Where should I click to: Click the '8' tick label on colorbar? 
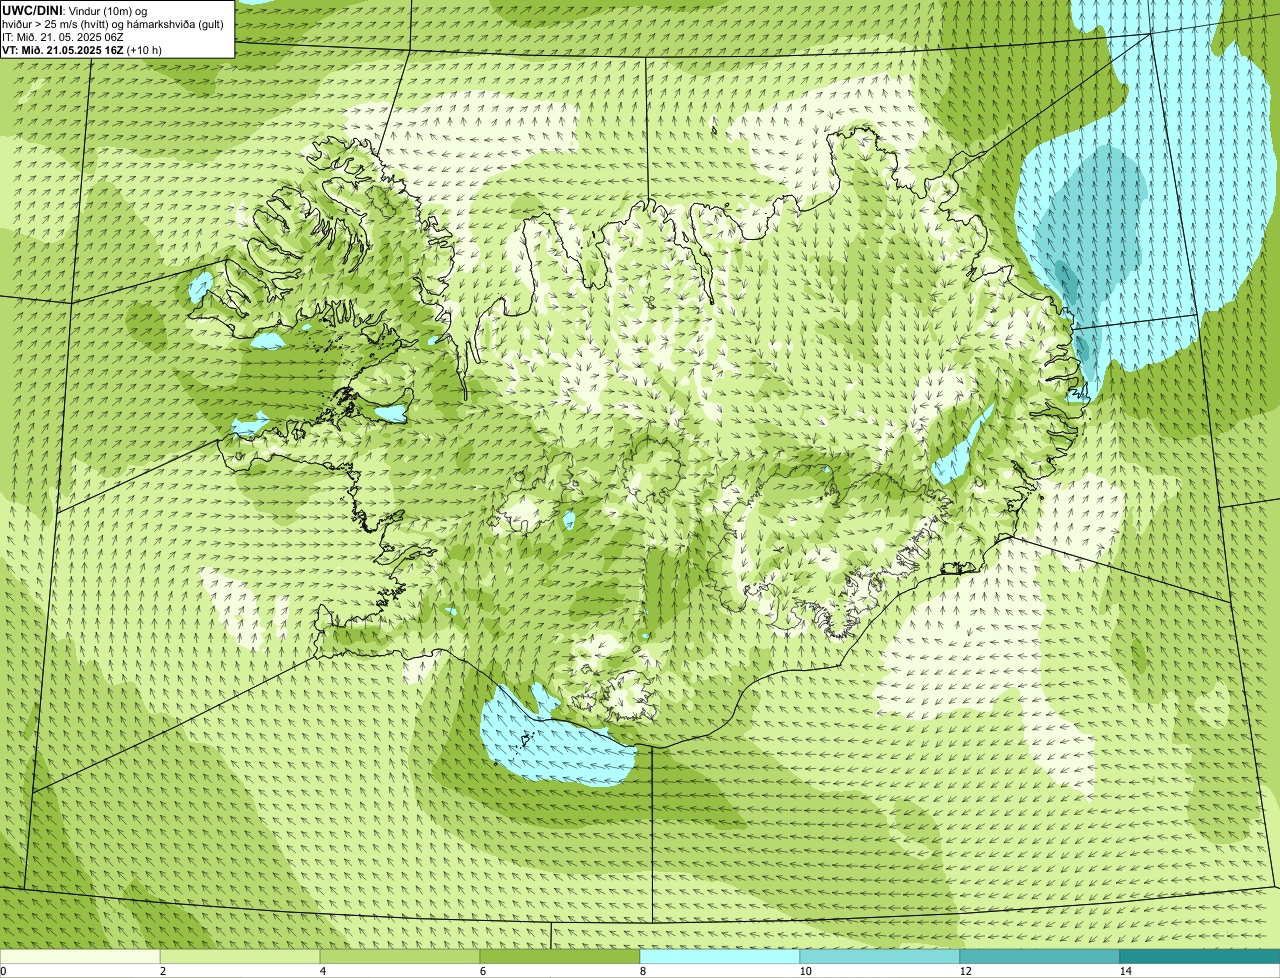click(642, 971)
